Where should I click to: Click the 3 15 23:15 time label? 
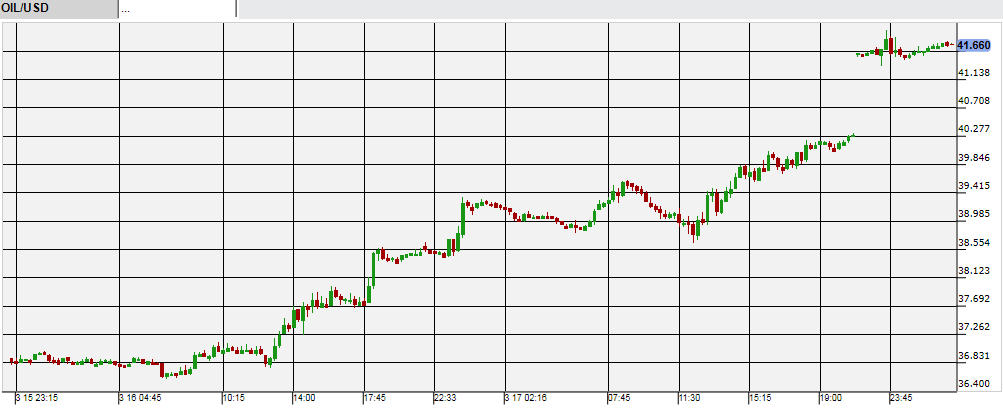[x=36, y=398]
